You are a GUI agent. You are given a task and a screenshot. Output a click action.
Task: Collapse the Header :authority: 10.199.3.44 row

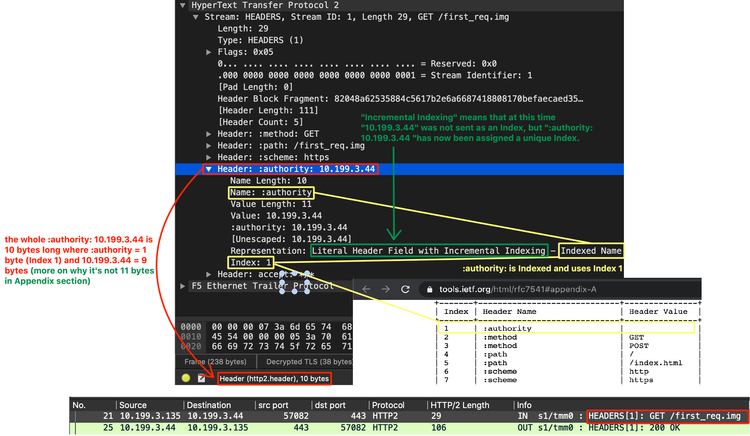208,169
